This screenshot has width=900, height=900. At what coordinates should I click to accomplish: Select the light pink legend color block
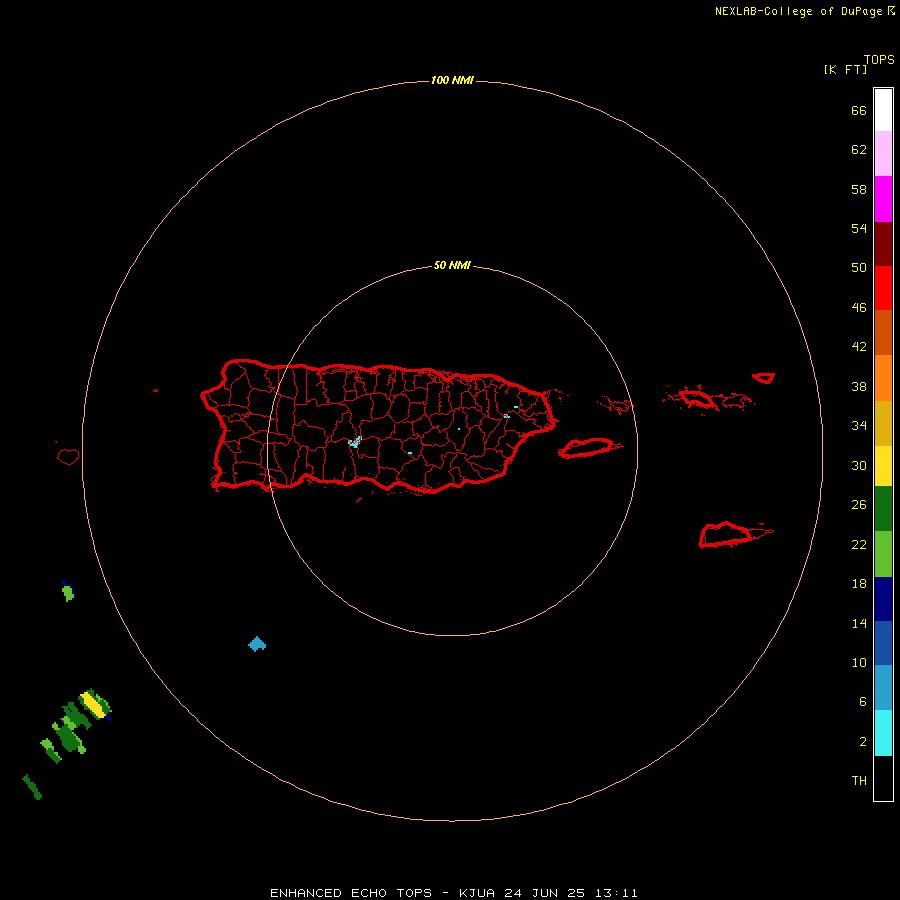[883, 153]
